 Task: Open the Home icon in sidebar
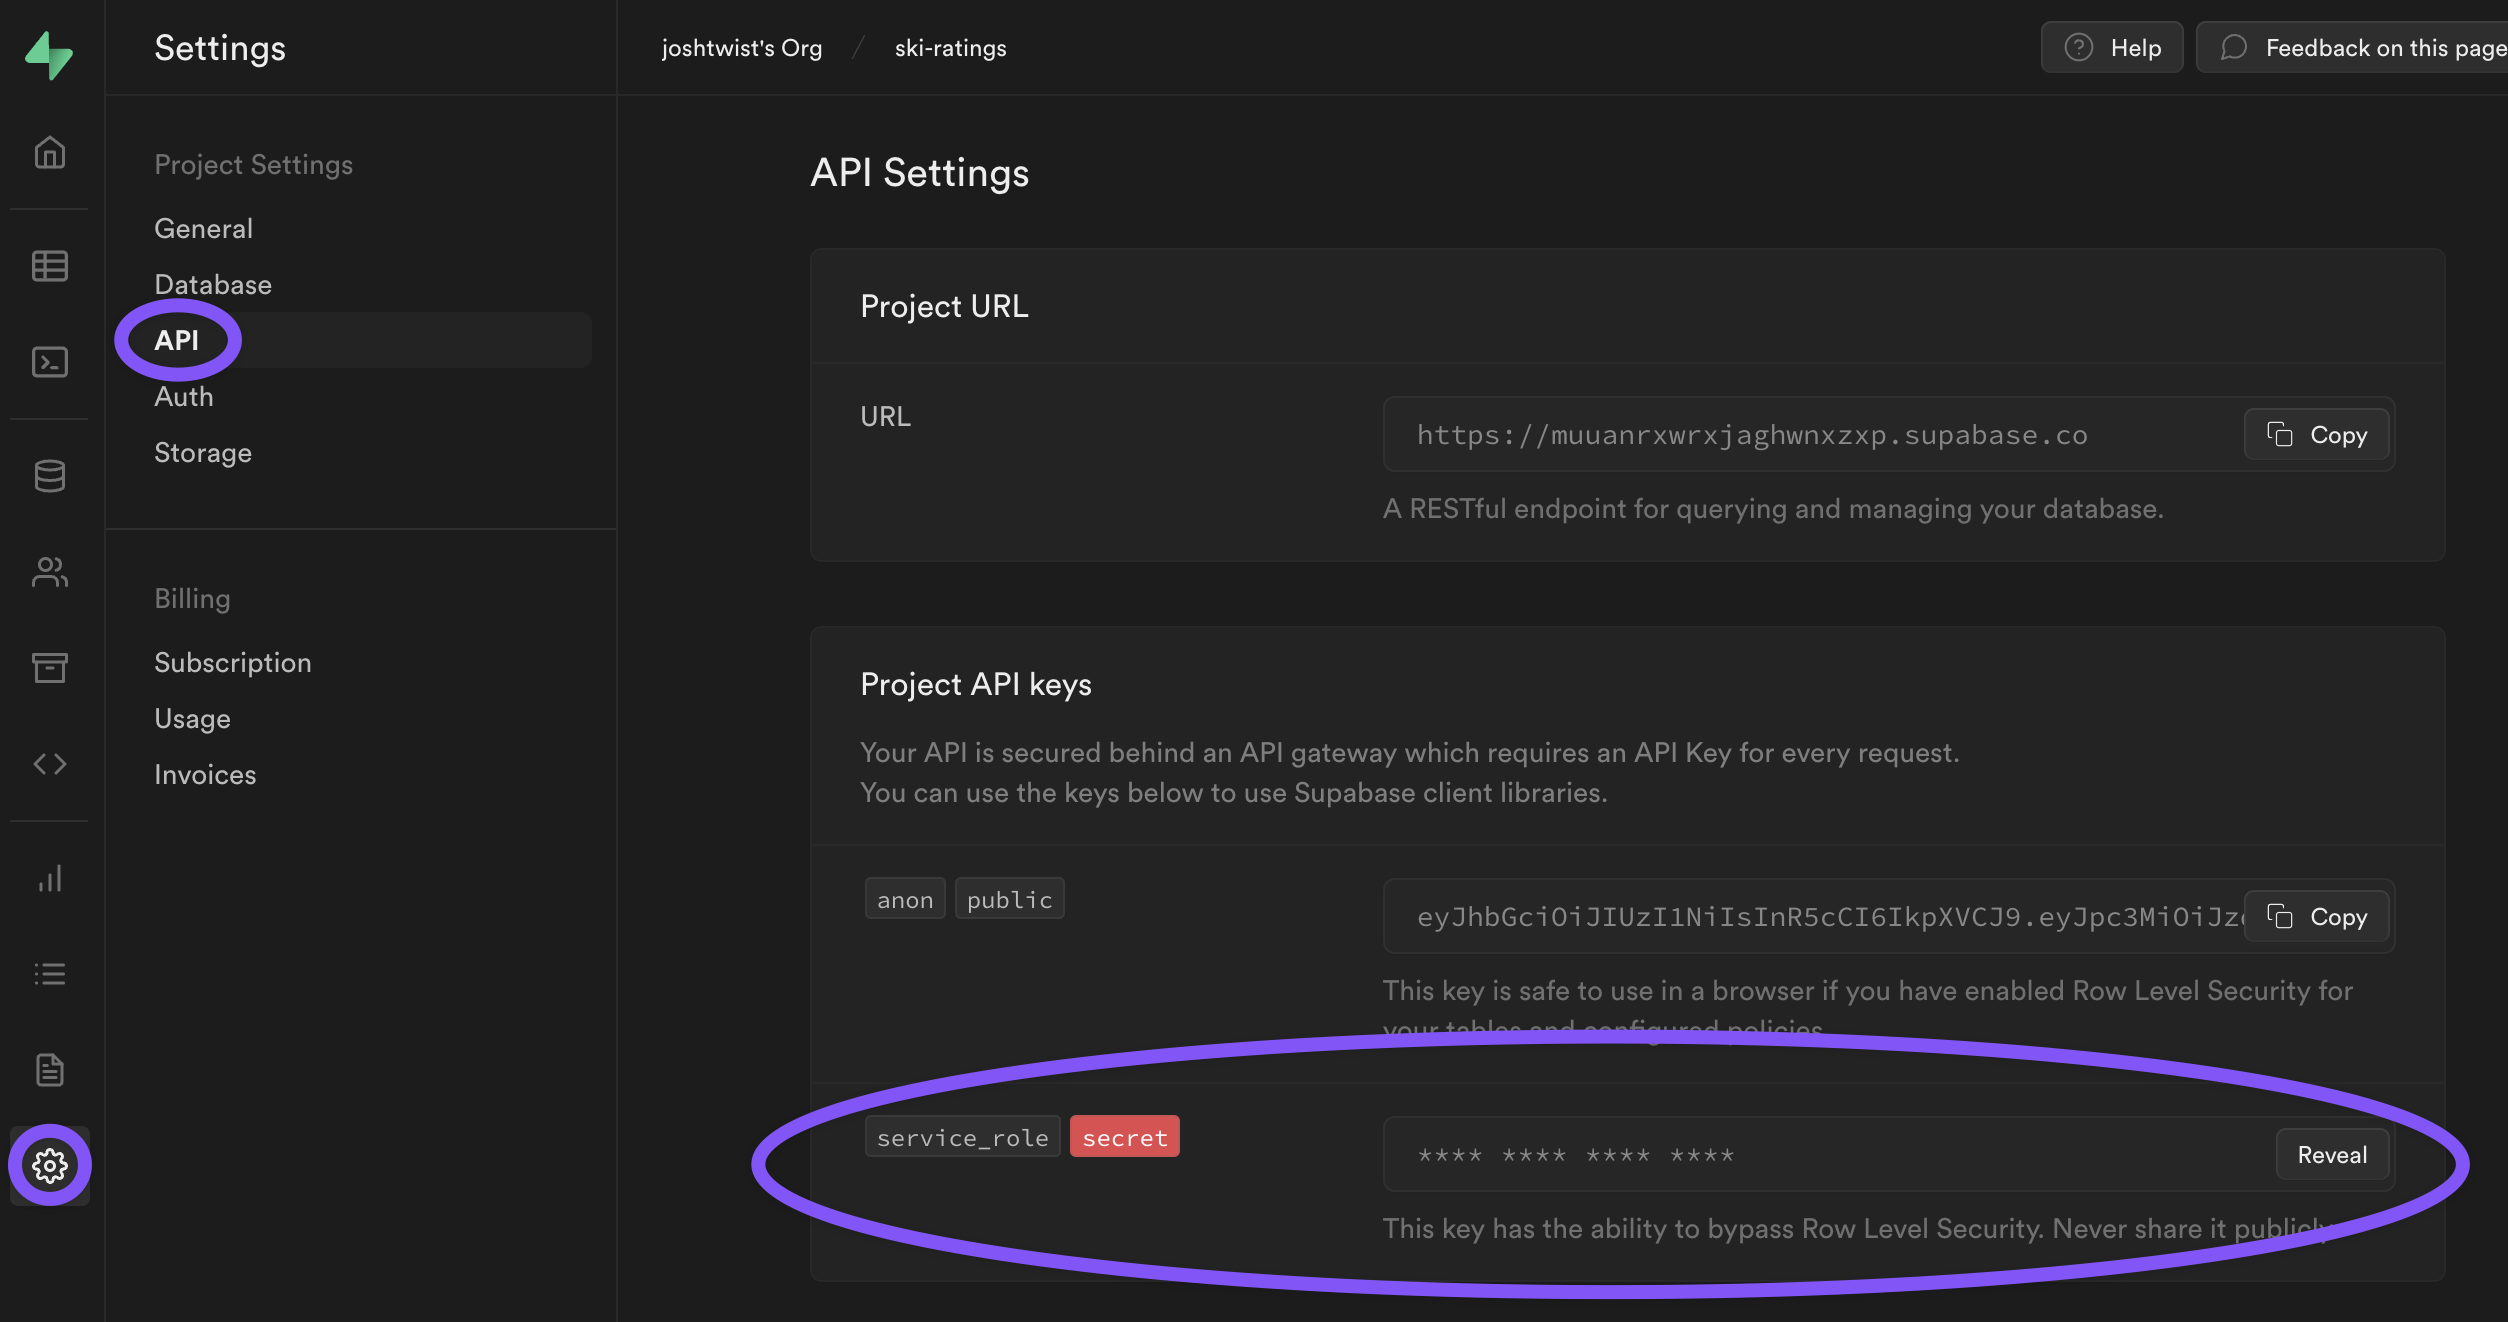[x=50, y=152]
